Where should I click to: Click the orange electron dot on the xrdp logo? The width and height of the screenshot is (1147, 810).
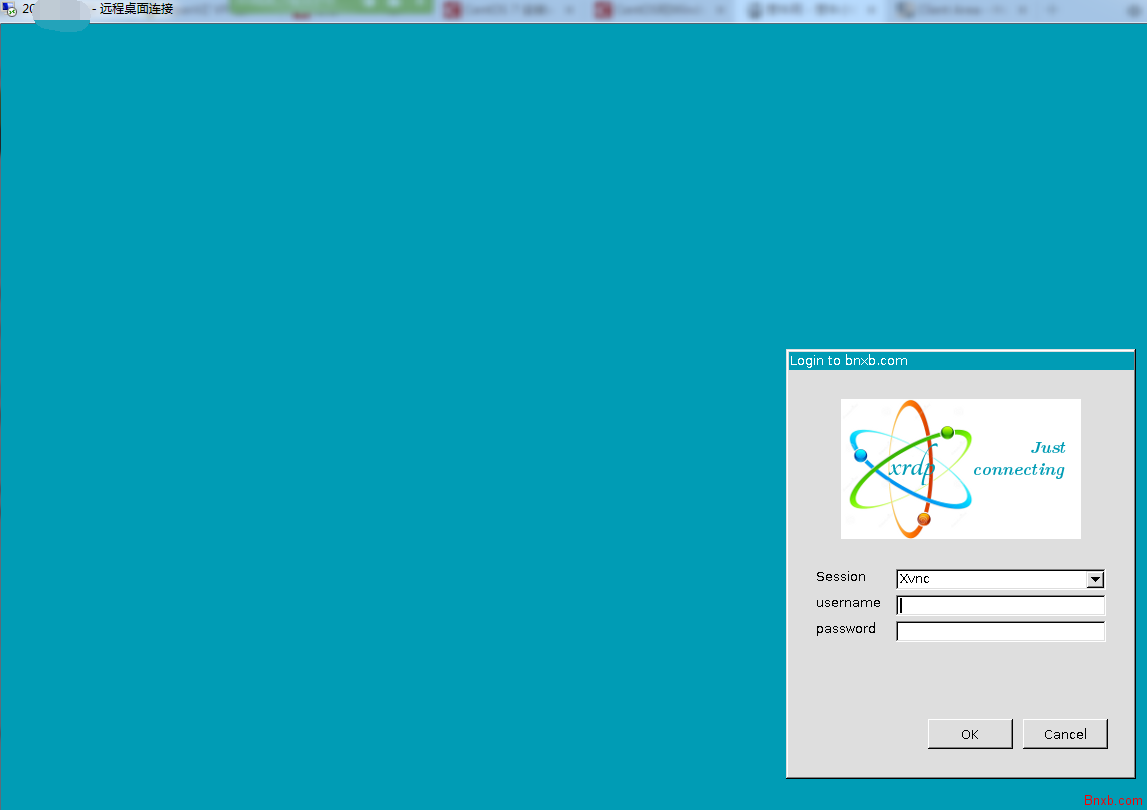(x=921, y=519)
